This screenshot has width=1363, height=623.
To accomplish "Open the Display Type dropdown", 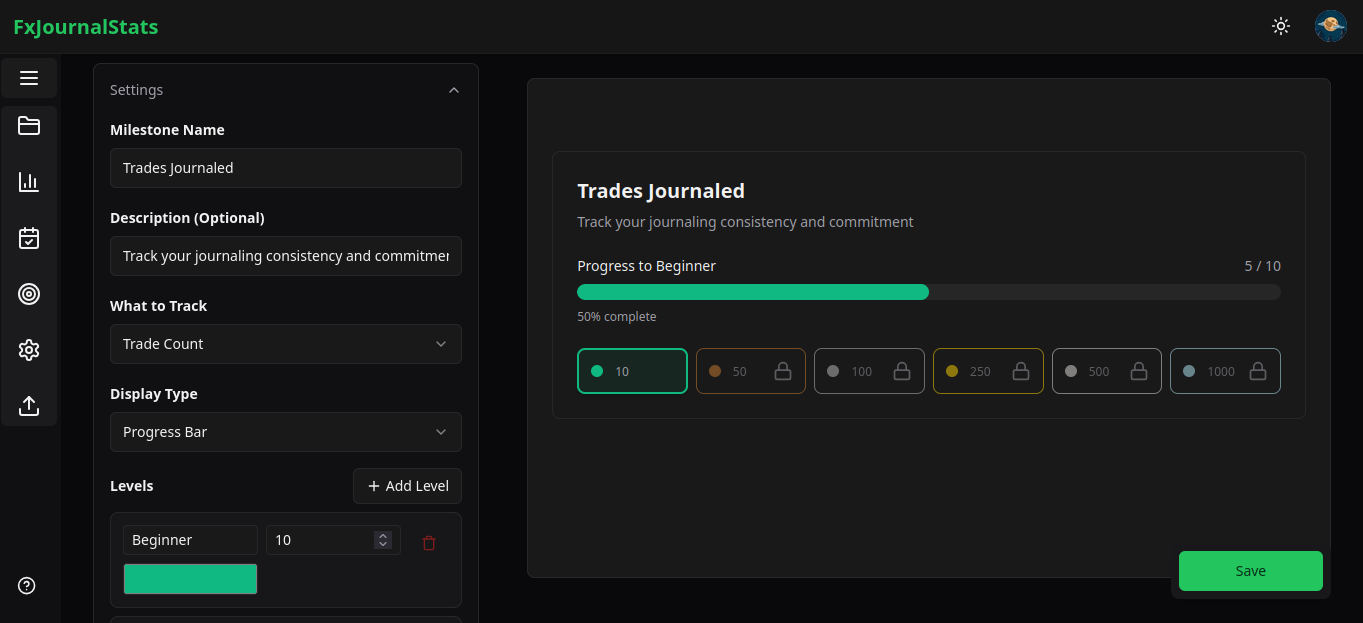I will 285,432.
